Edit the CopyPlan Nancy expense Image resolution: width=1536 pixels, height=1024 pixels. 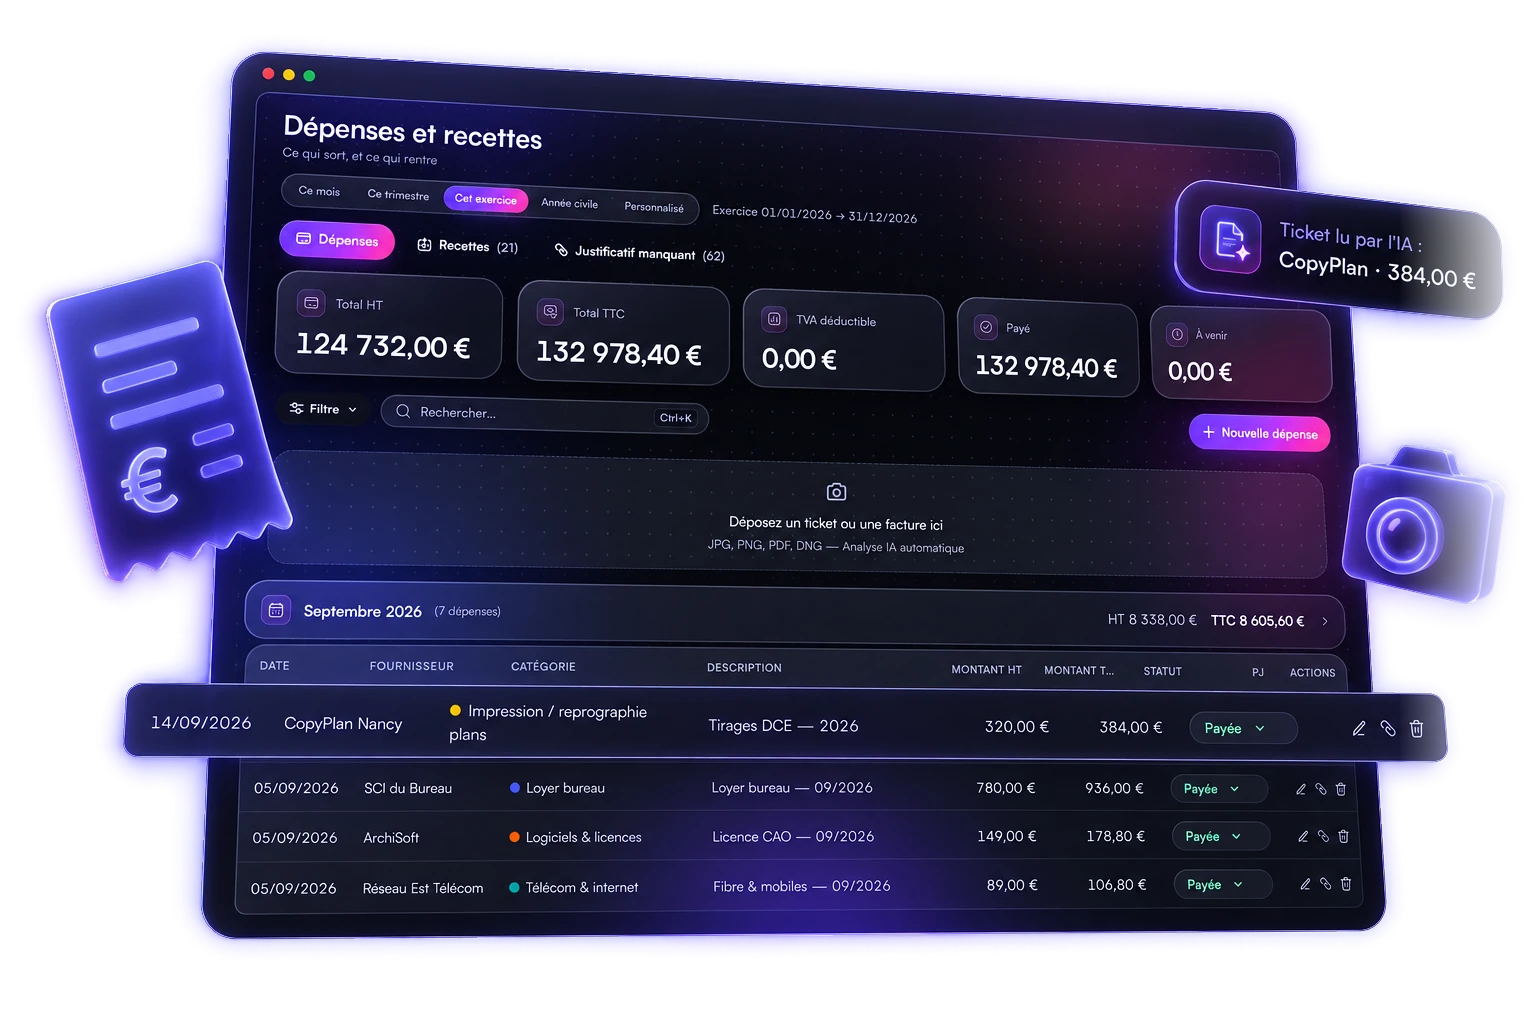pyautogui.click(x=1359, y=729)
